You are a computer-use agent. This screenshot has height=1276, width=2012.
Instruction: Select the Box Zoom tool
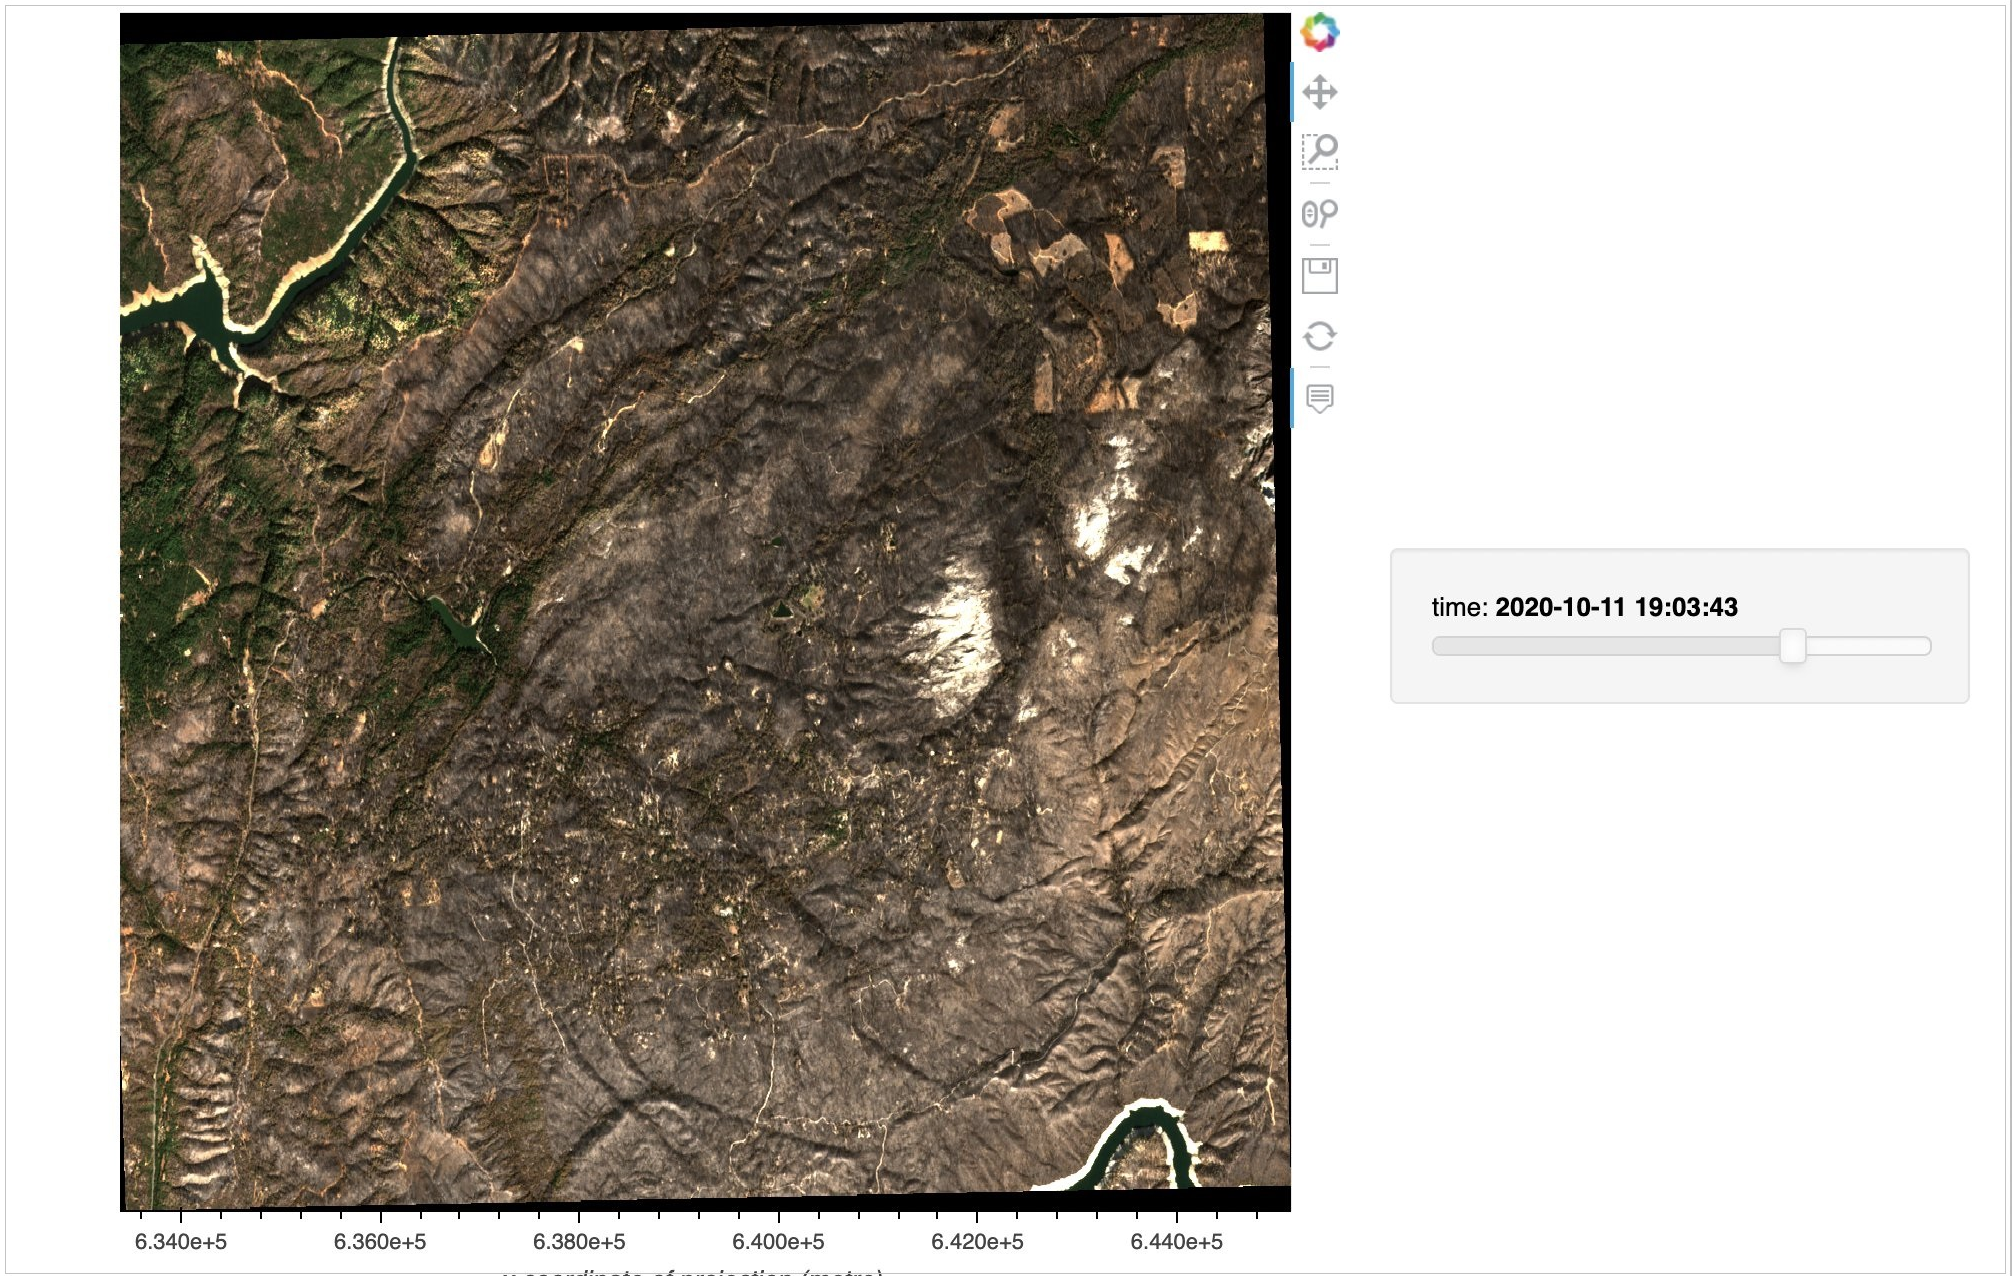(x=1319, y=152)
